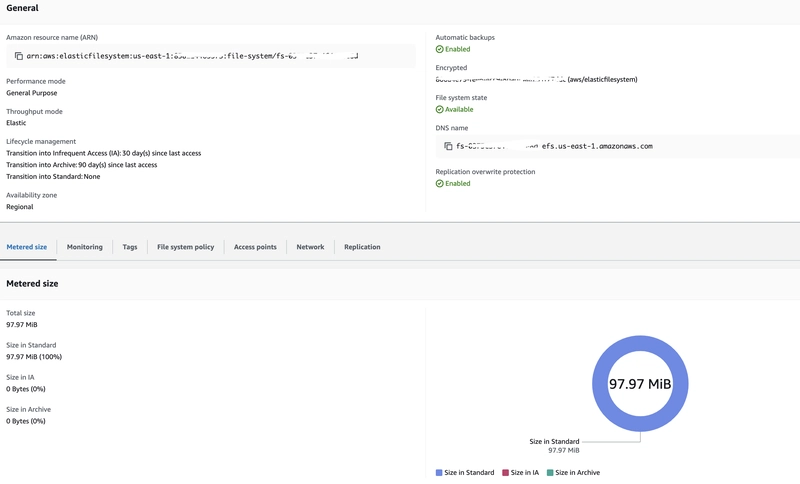This screenshot has width=800, height=484.
Task: Copy the DNS name with its copy icon
Action: click(x=448, y=146)
